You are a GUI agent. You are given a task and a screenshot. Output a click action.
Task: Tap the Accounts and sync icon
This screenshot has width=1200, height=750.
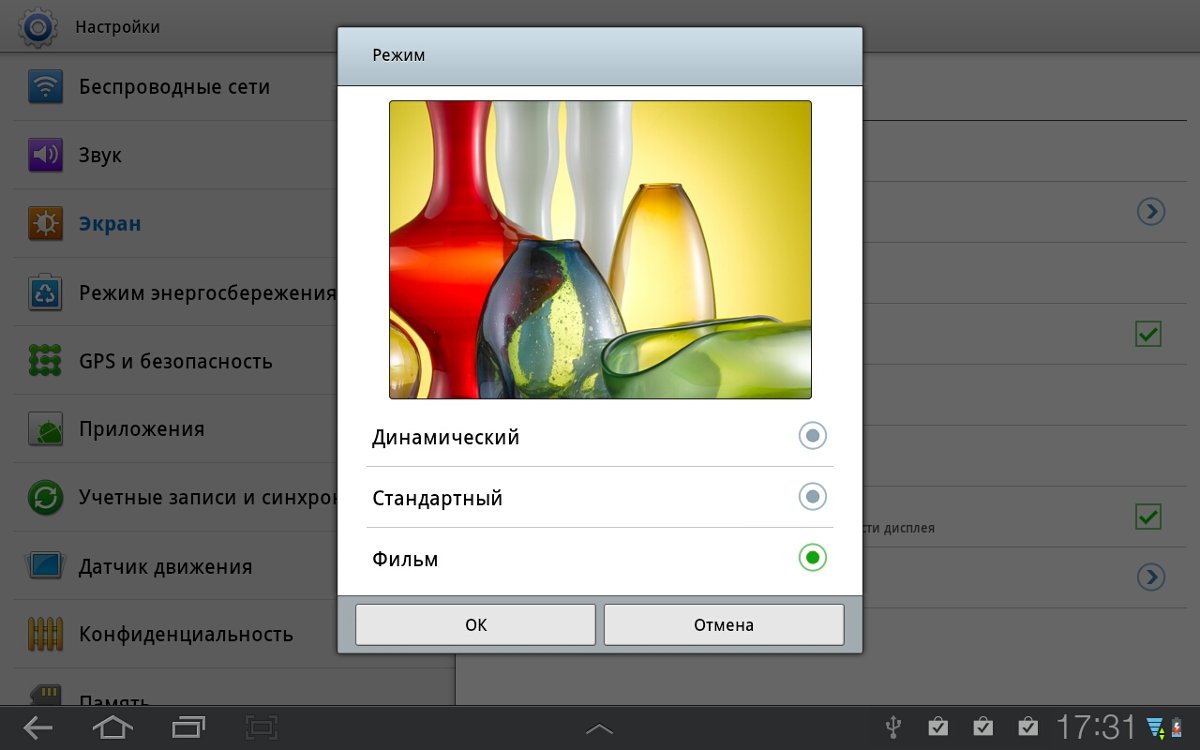point(45,497)
